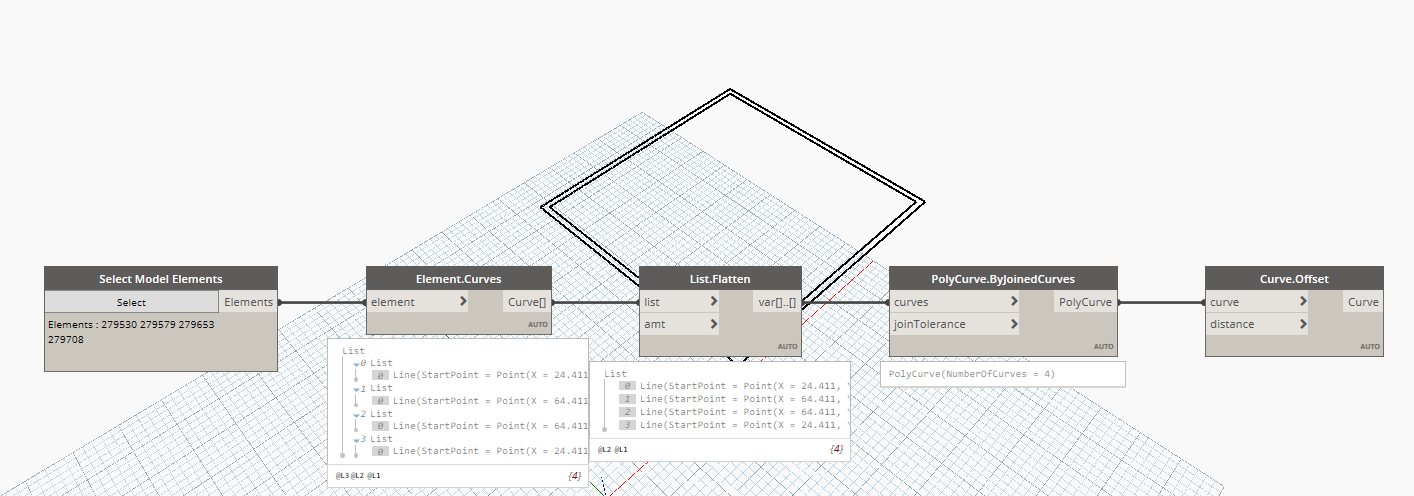Image resolution: width=1414 pixels, height=496 pixels.
Task: Select the Element.Curves node title
Action: pyautogui.click(x=459, y=279)
